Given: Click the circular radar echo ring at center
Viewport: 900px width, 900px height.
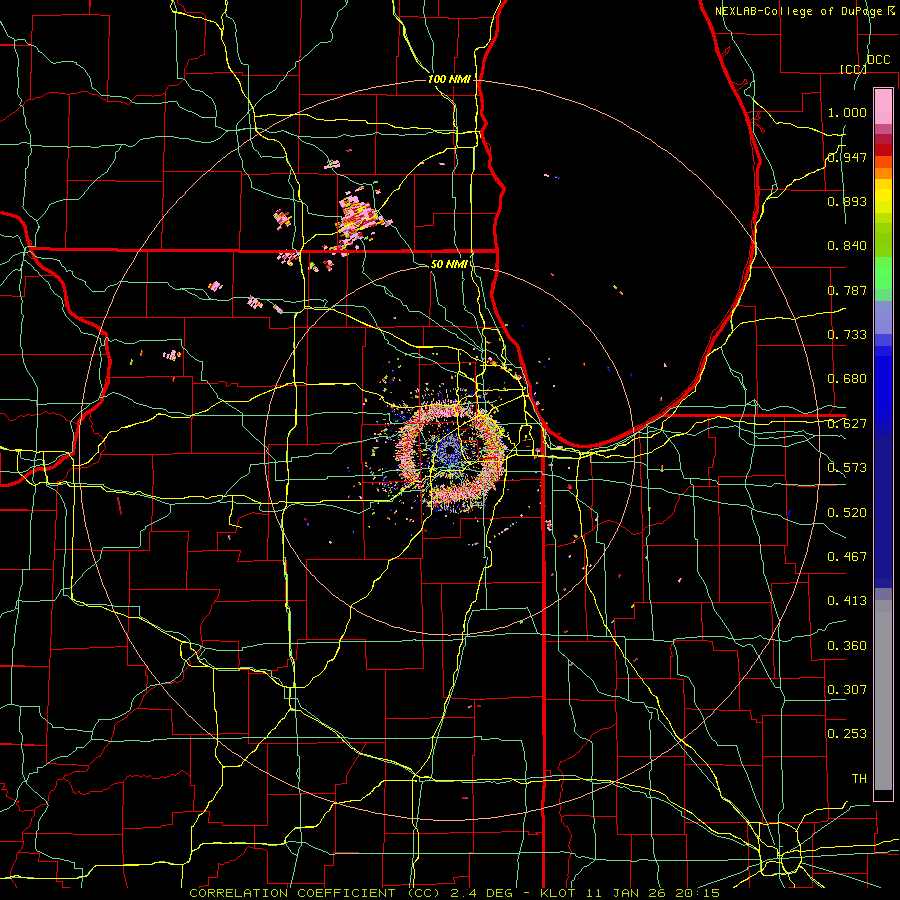Looking at the screenshot, I should click(x=451, y=453).
